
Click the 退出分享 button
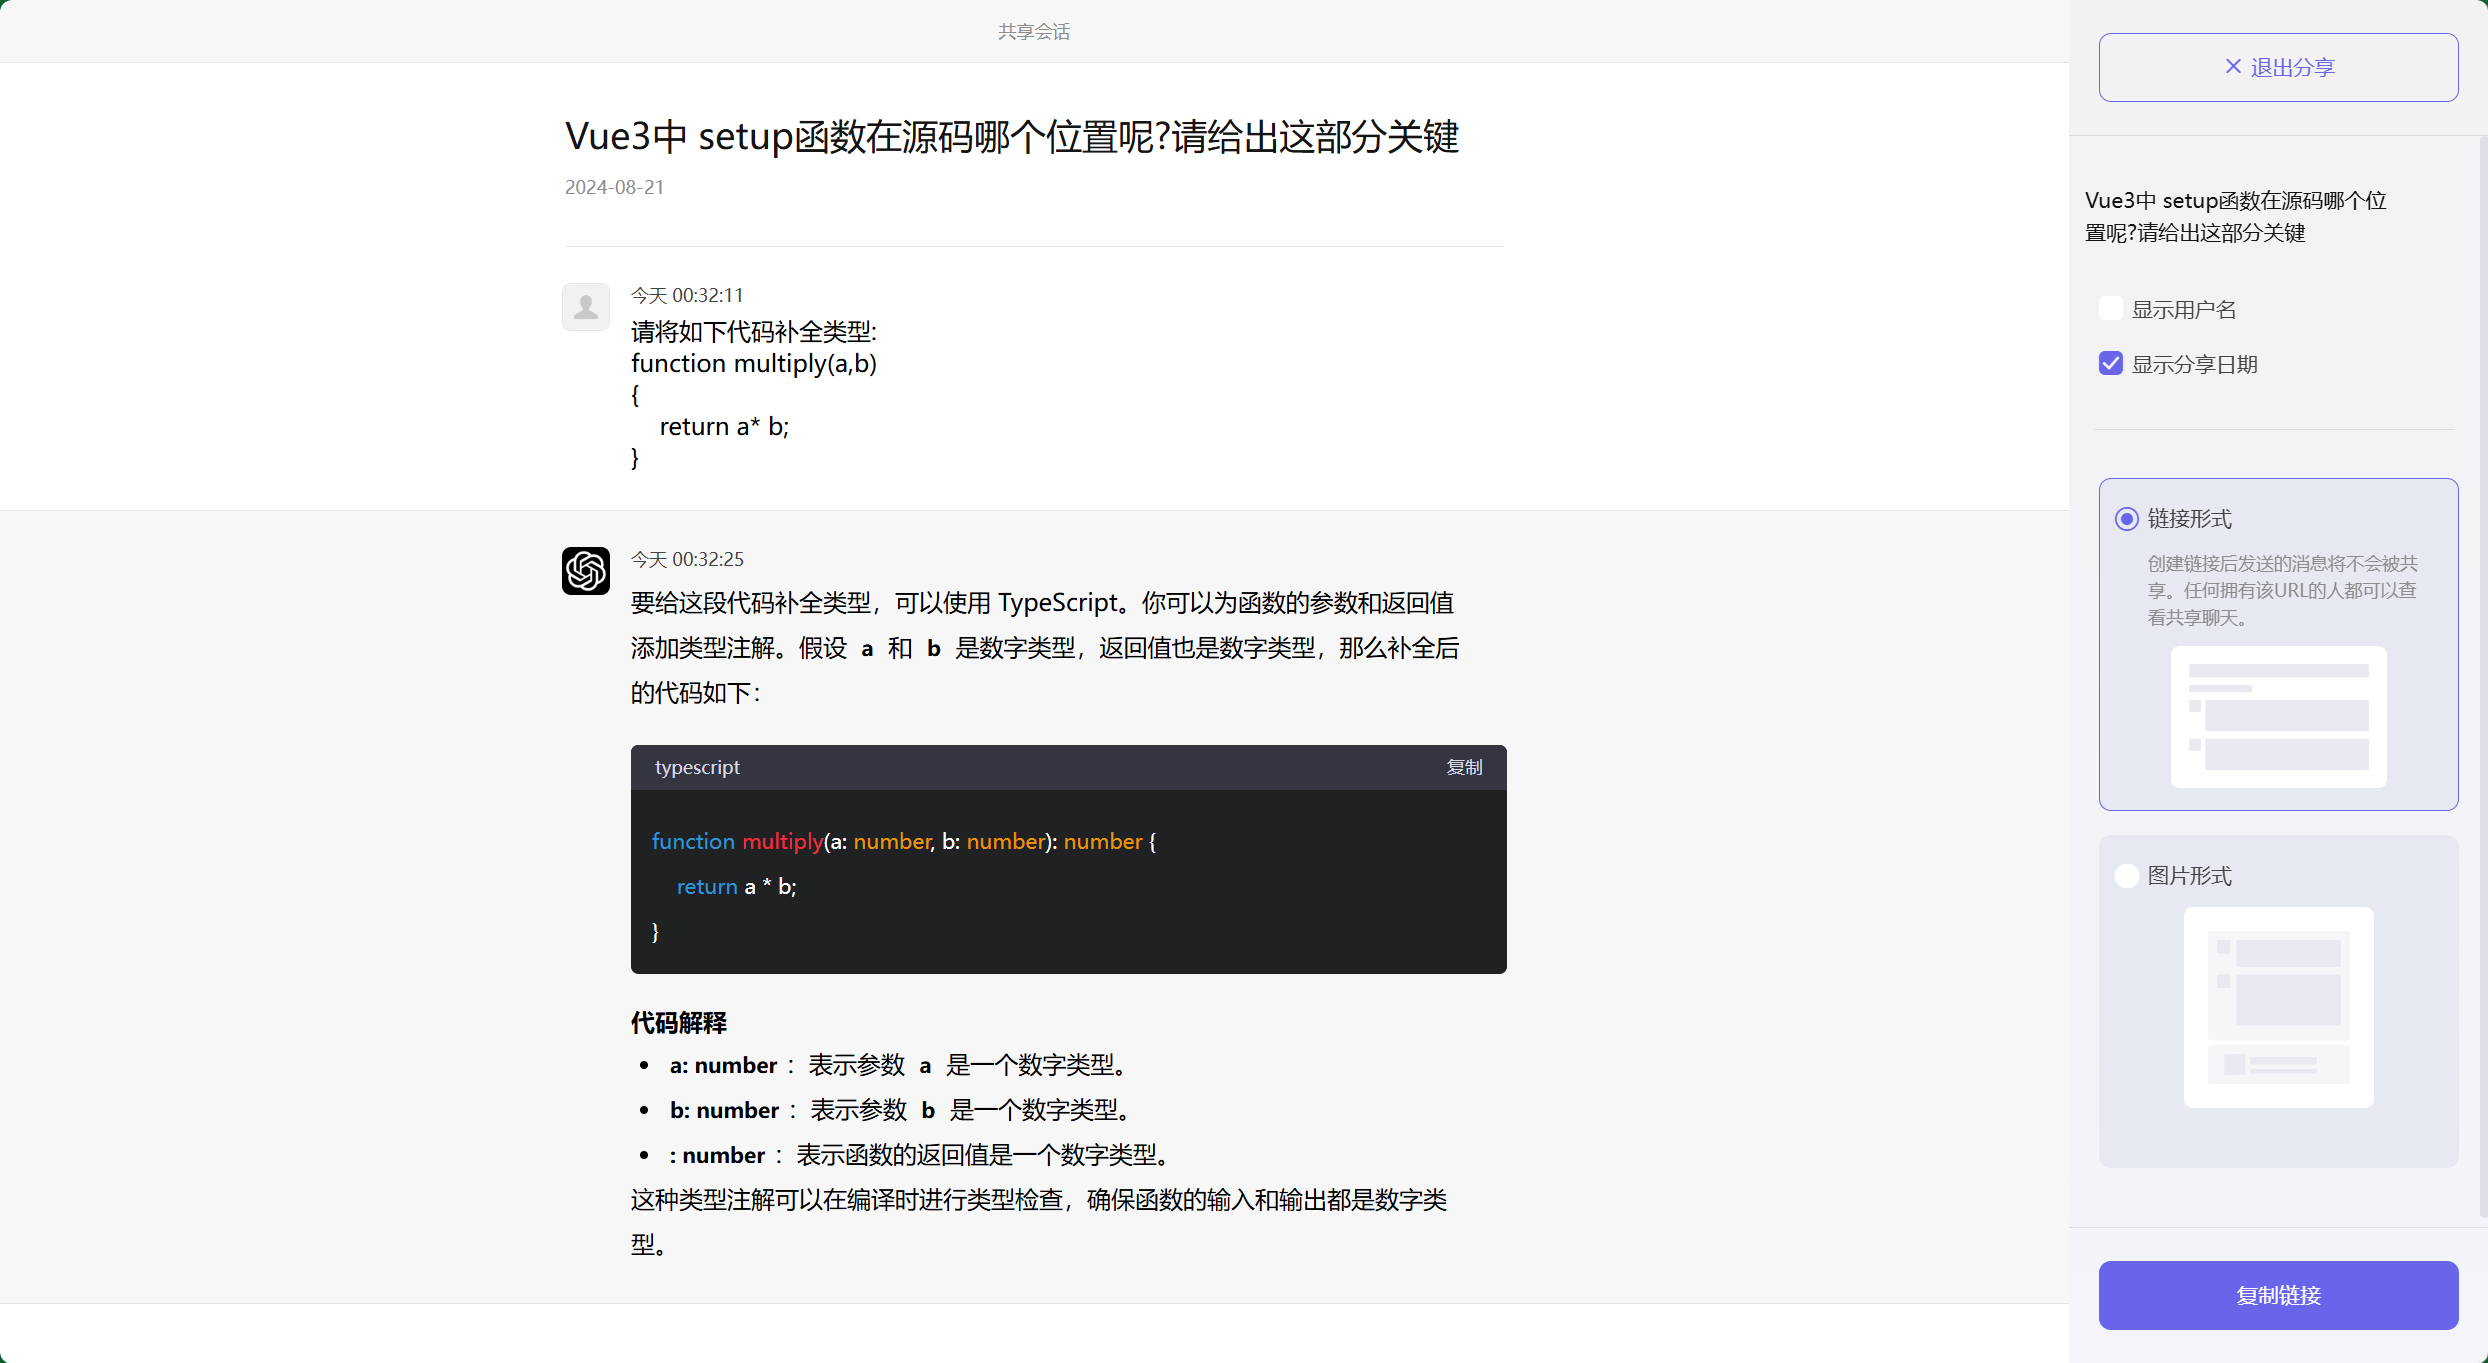[2278, 66]
